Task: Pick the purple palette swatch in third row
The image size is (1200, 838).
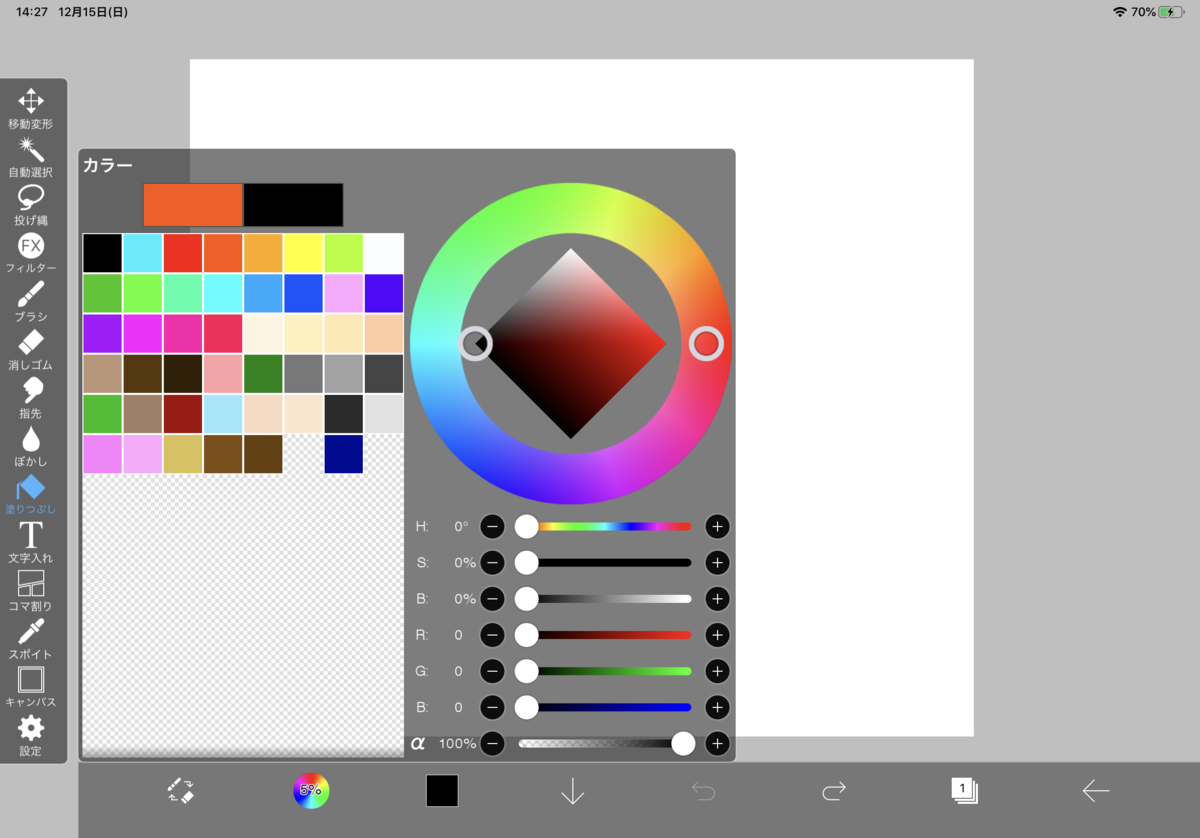Action: (x=103, y=333)
